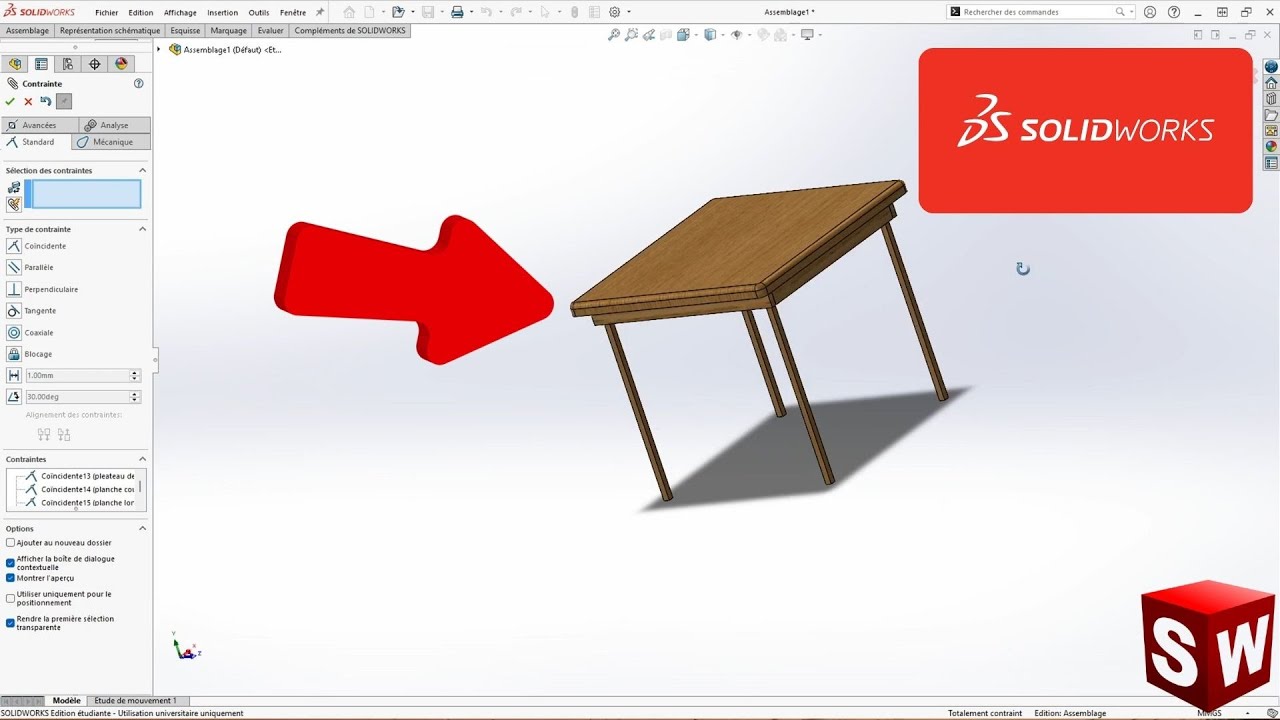The height and width of the screenshot is (720, 1280).
Task: Open the Fichier menu
Action: [106, 13]
